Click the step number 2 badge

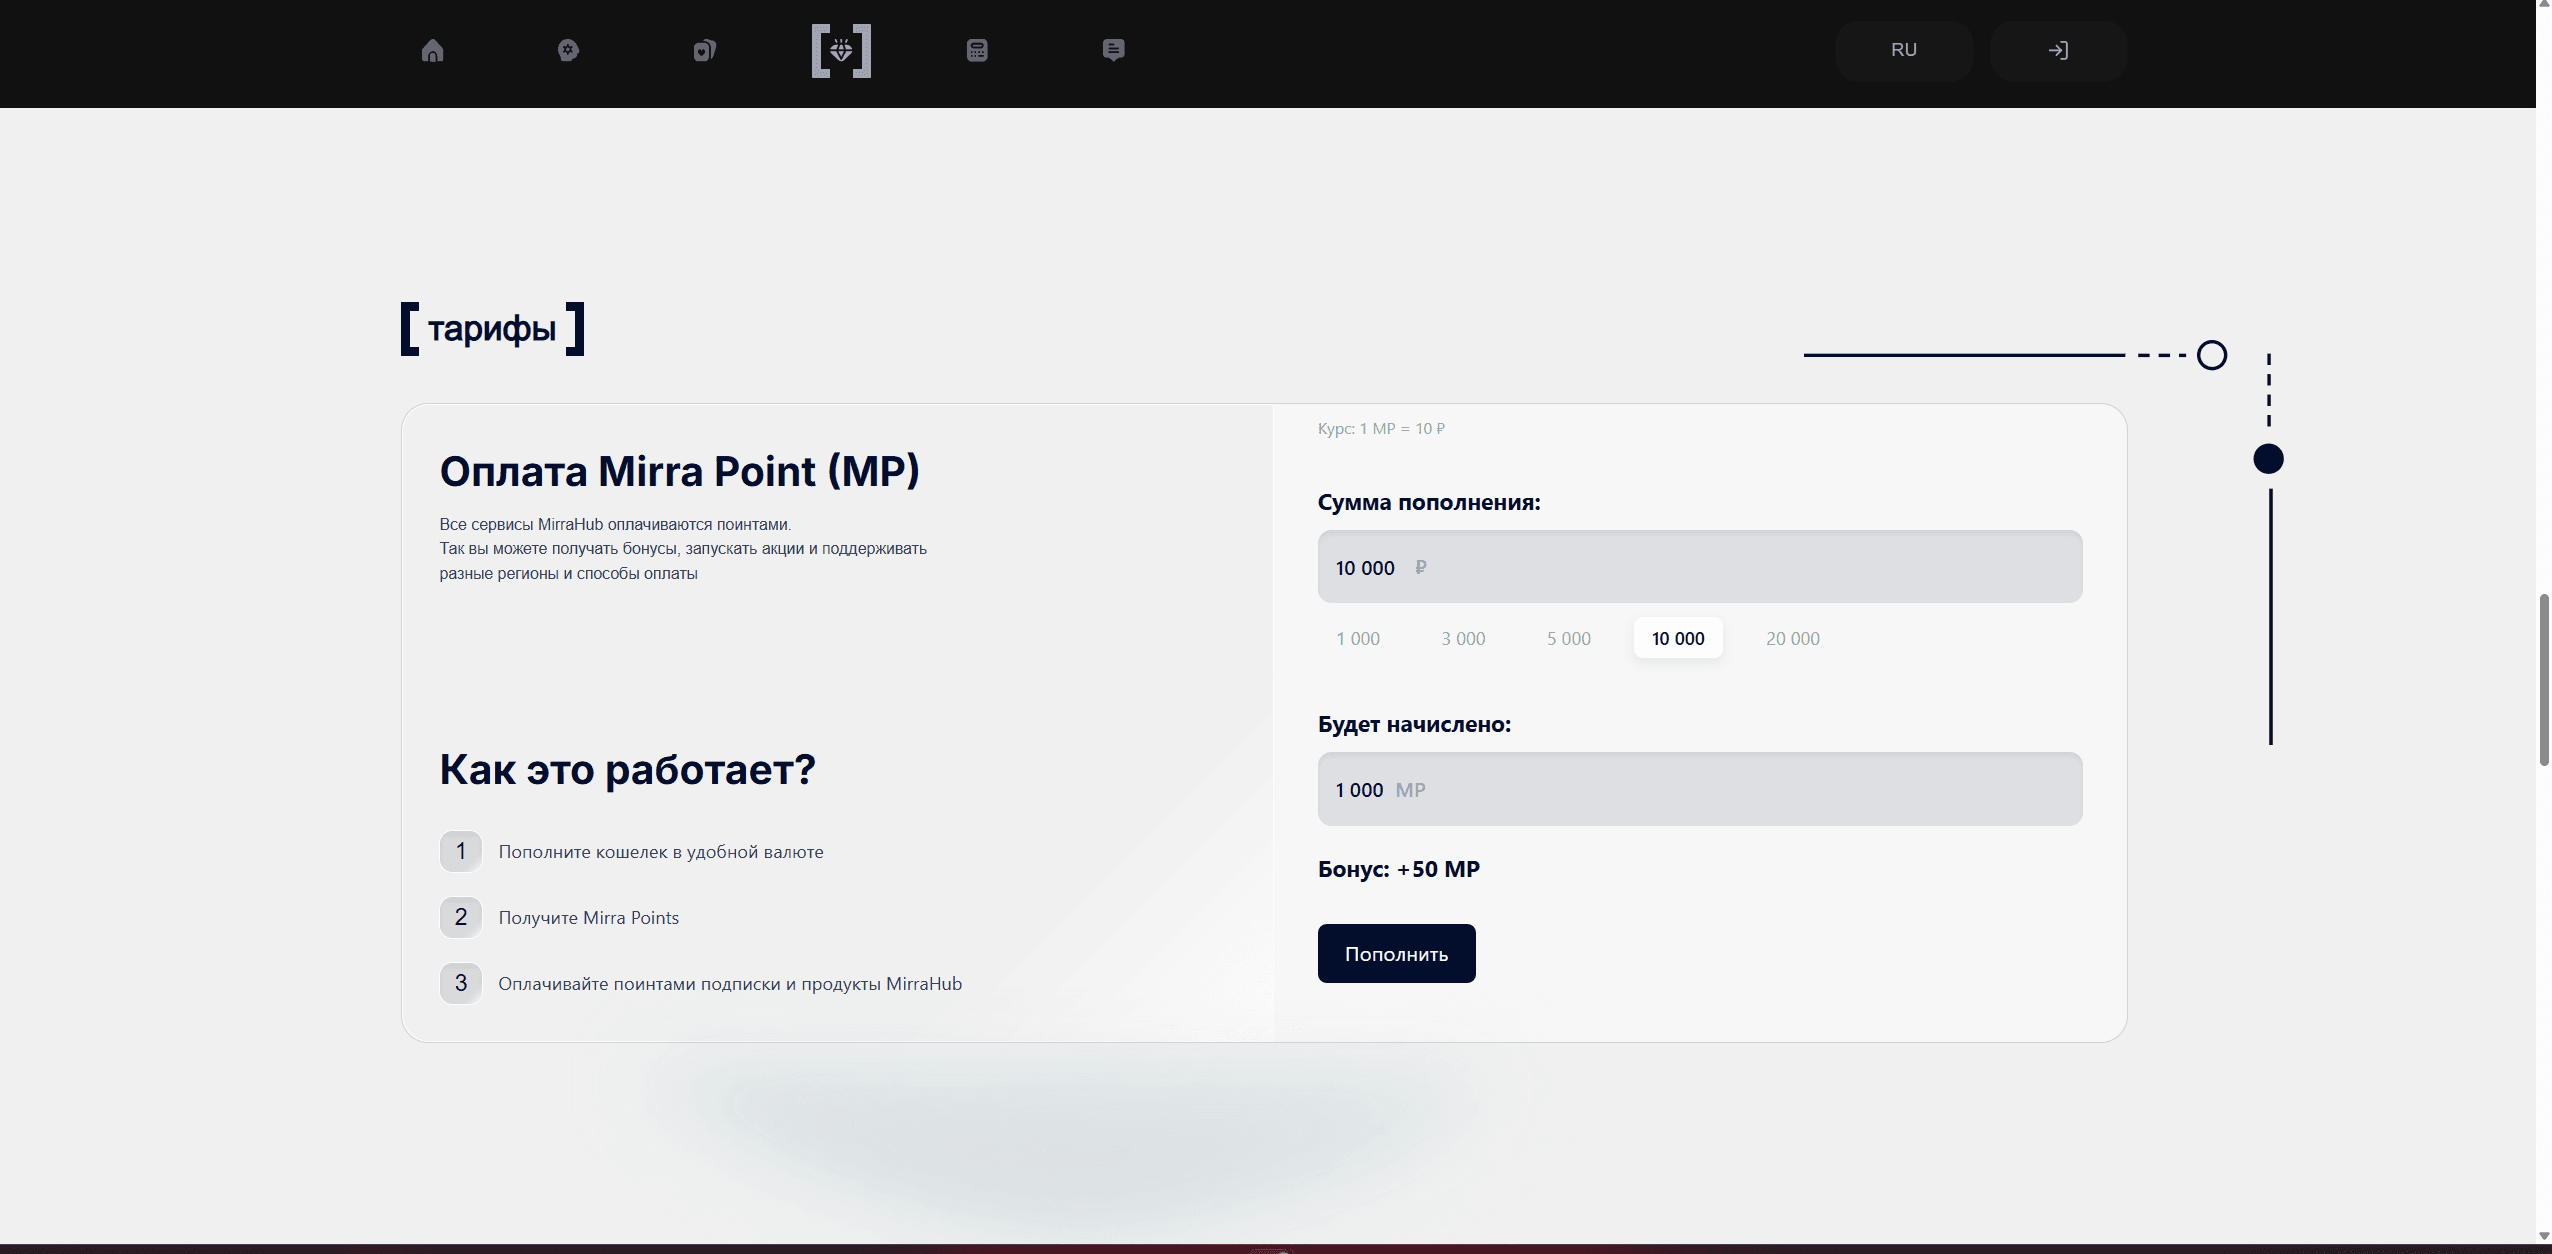pyautogui.click(x=461, y=917)
